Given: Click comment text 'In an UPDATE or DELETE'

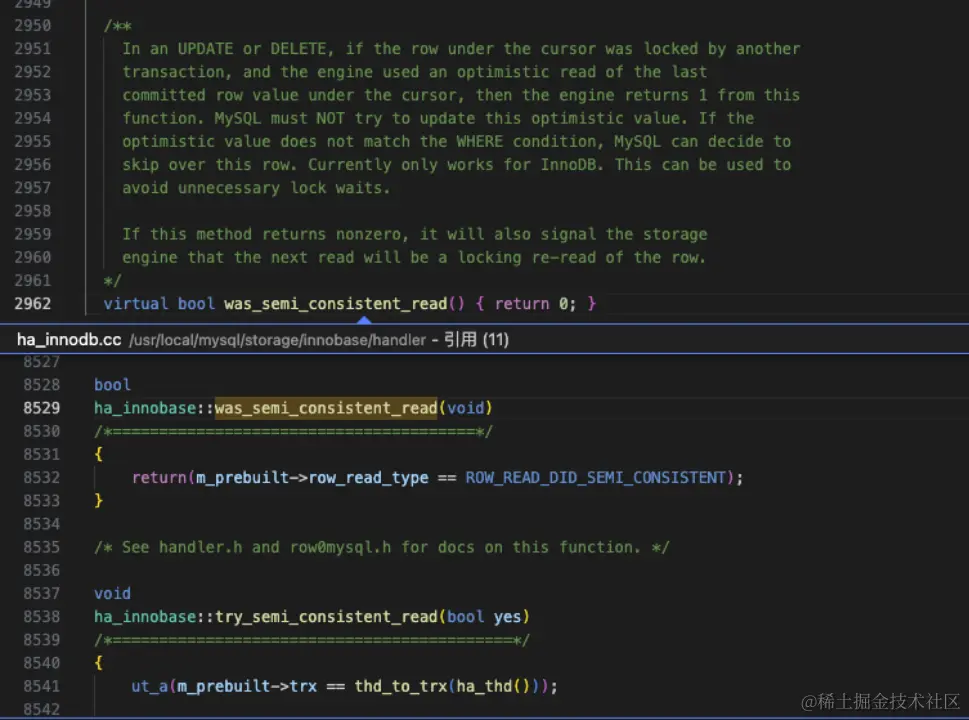Looking at the screenshot, I should point(224,49).
